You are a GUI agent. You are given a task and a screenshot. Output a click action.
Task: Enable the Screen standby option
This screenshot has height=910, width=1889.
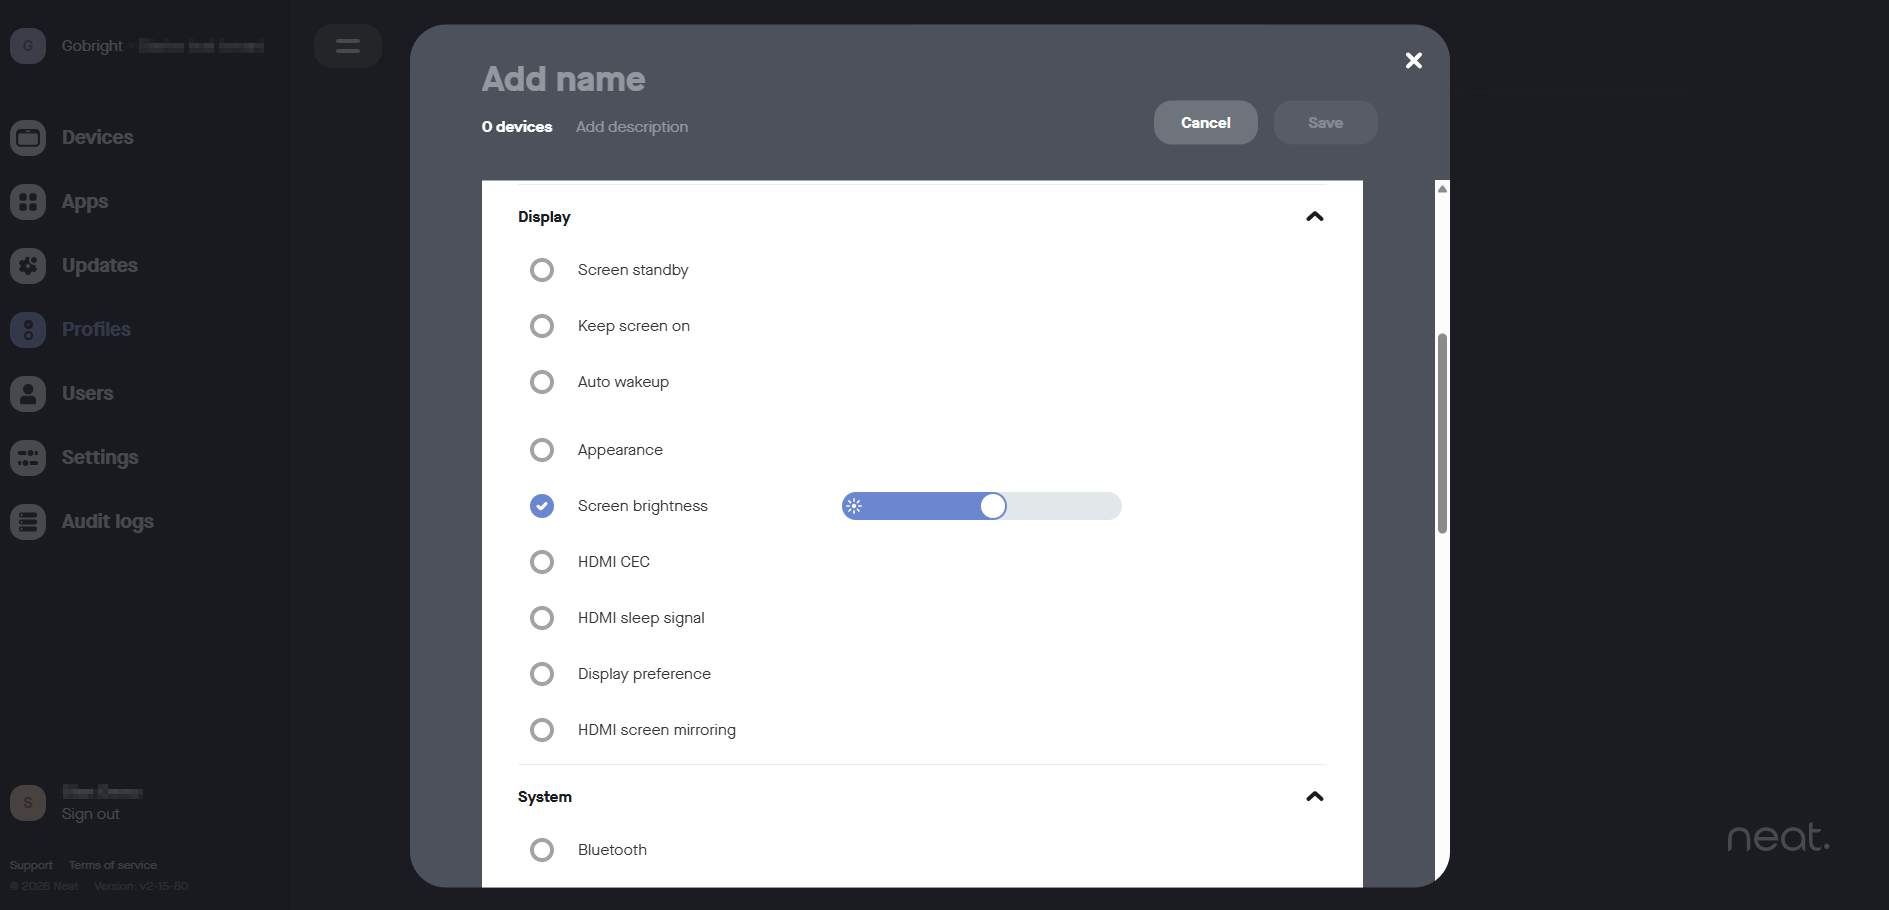pyautogui.click(x=542, y=270)
